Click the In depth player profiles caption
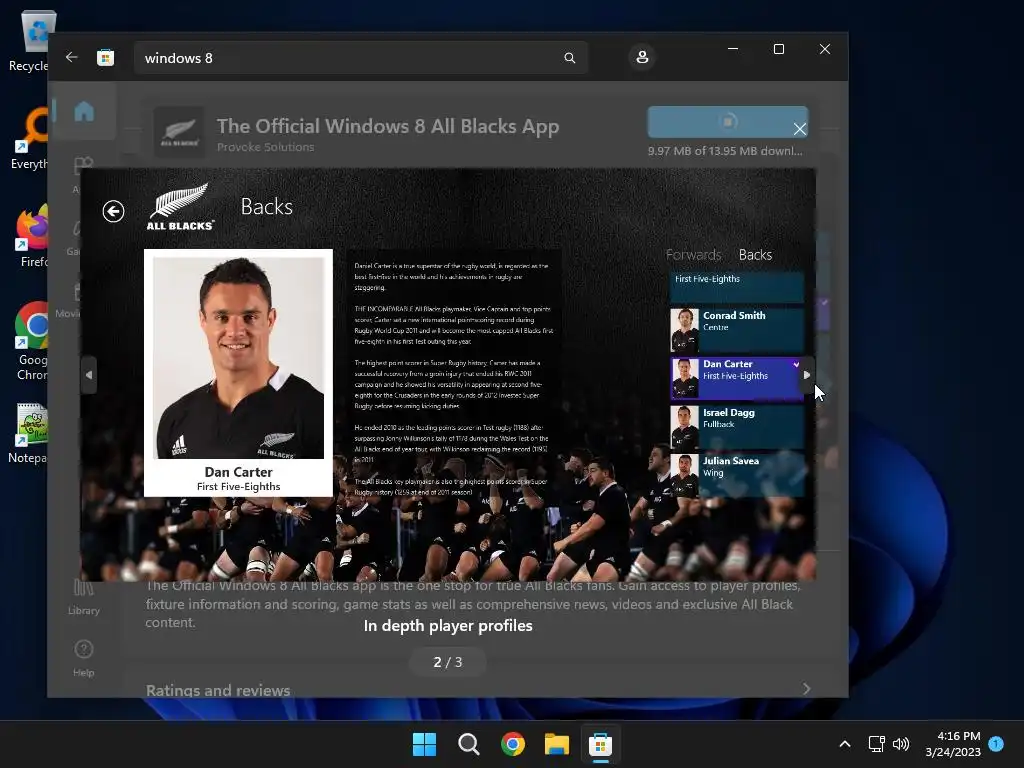This screenshot has width=1024, height=768. pyautogui.click(x=448, y=626)
